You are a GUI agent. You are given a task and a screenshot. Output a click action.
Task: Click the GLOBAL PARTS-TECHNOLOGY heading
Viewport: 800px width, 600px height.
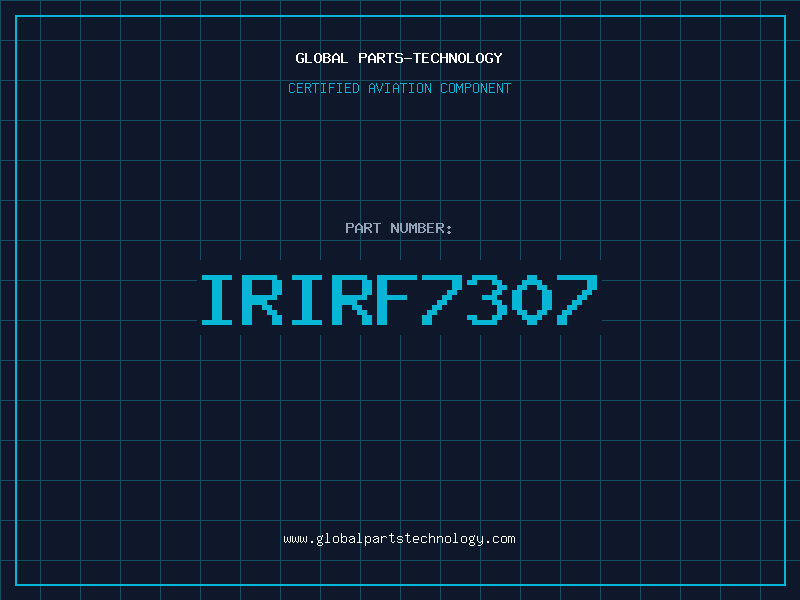click(399, 58)
